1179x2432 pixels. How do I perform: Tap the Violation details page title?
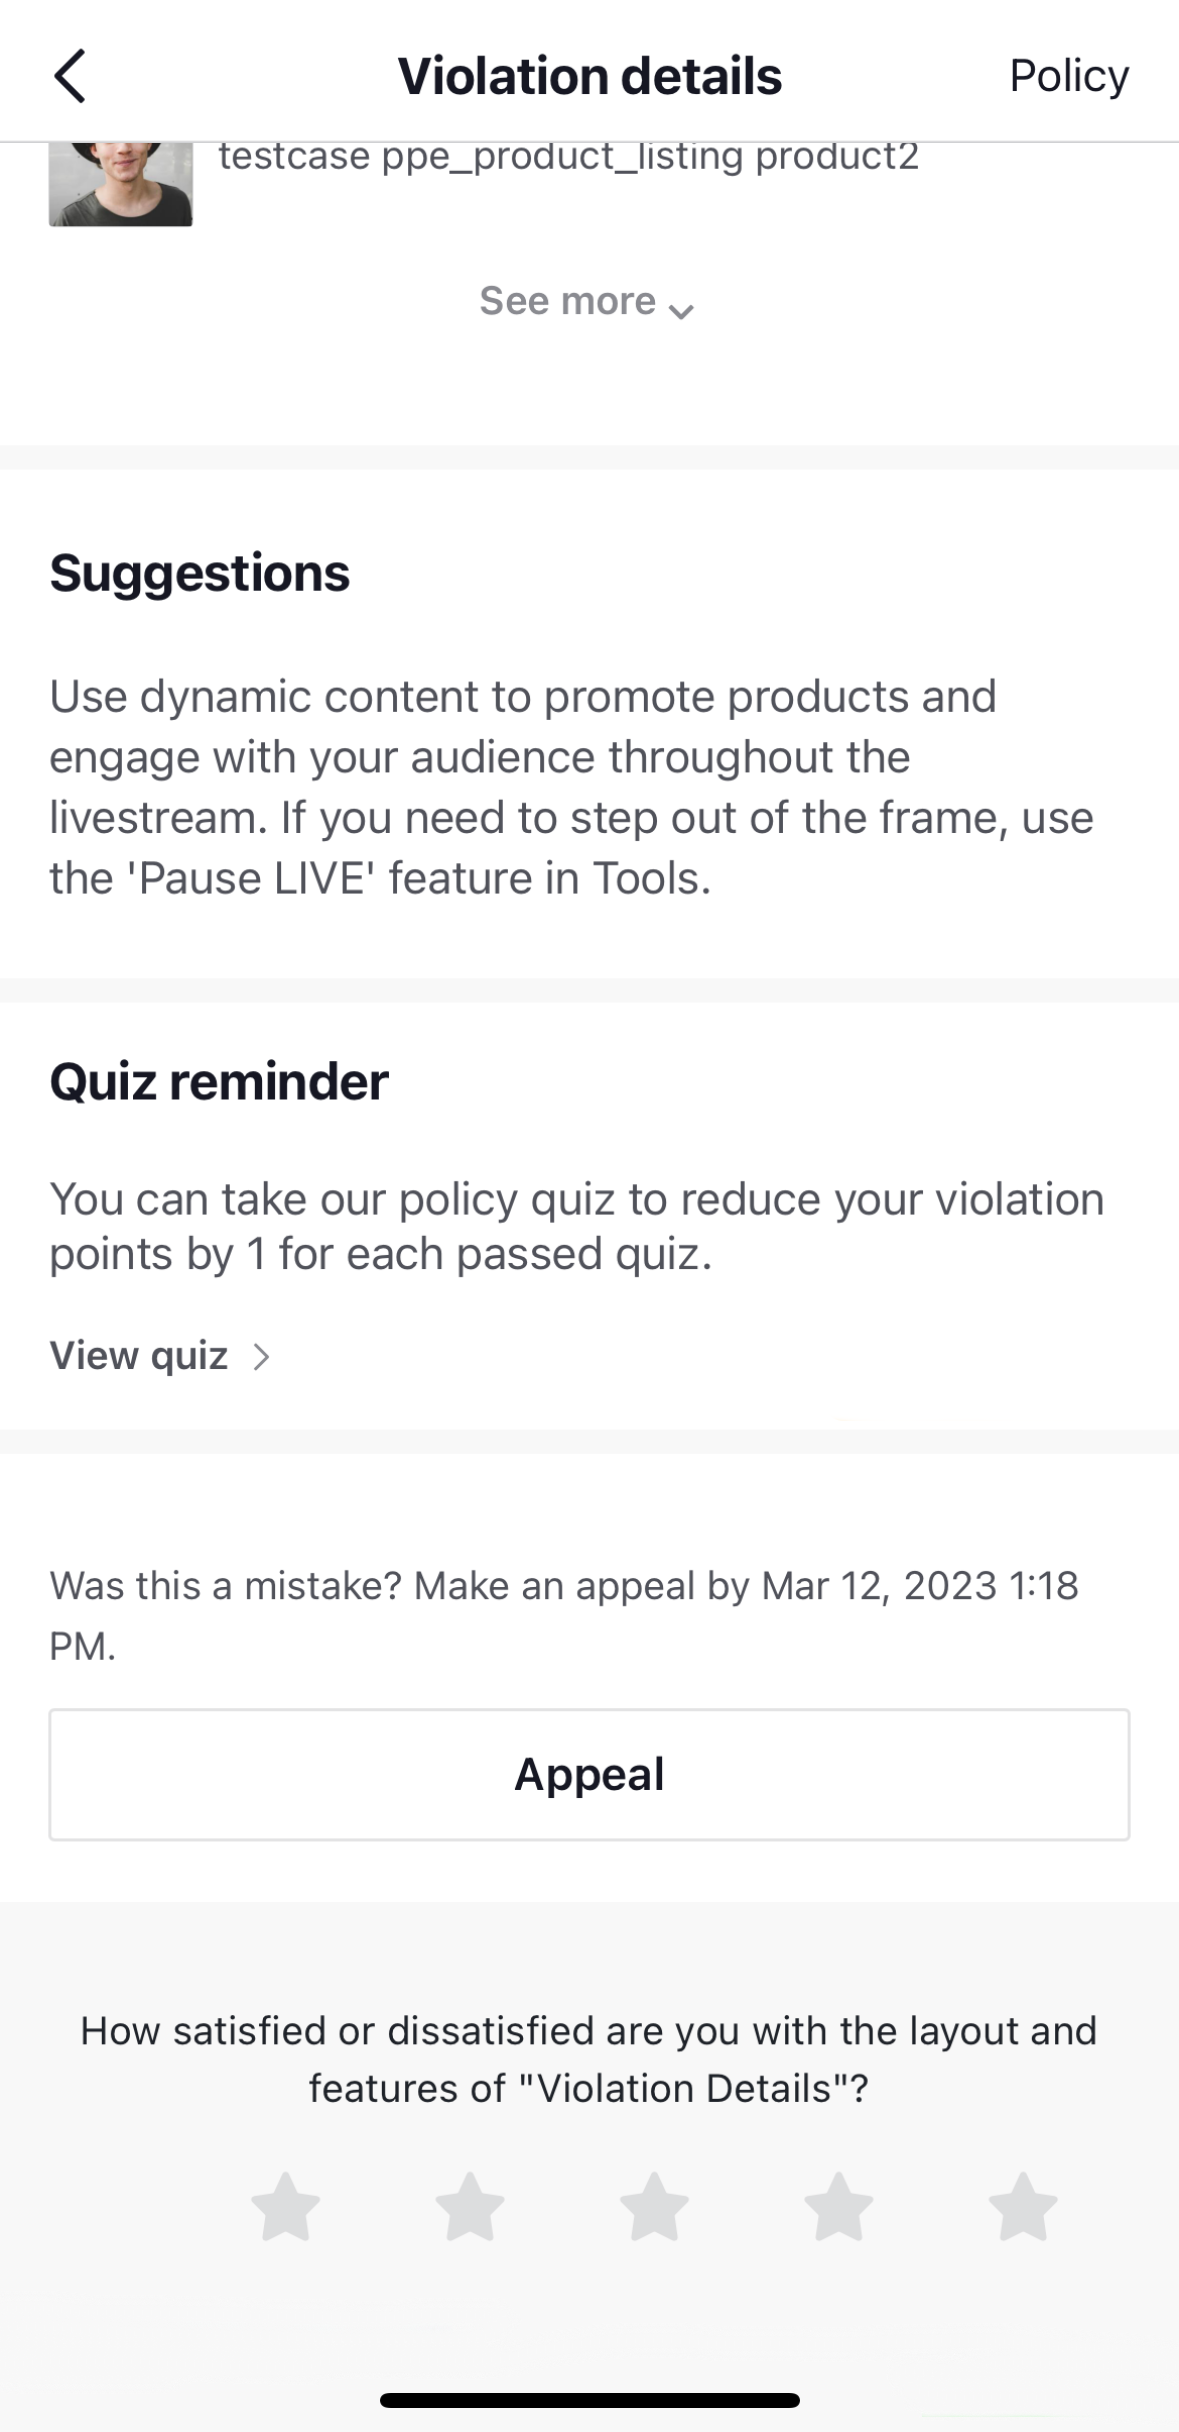(589, 76)
